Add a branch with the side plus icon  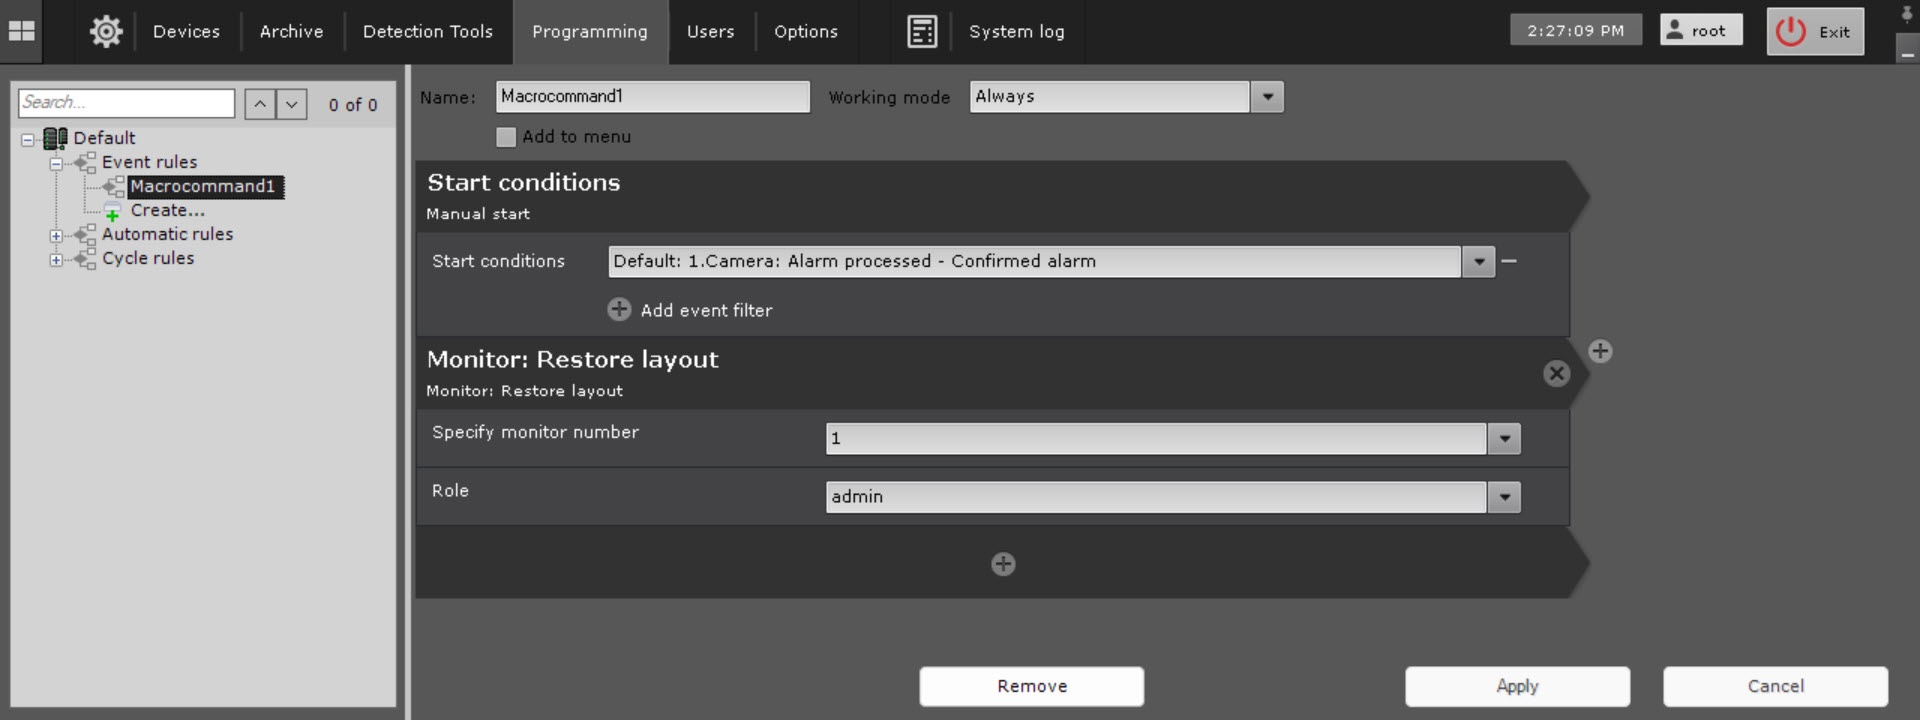pyautogui.click(x=1600, y=351)
